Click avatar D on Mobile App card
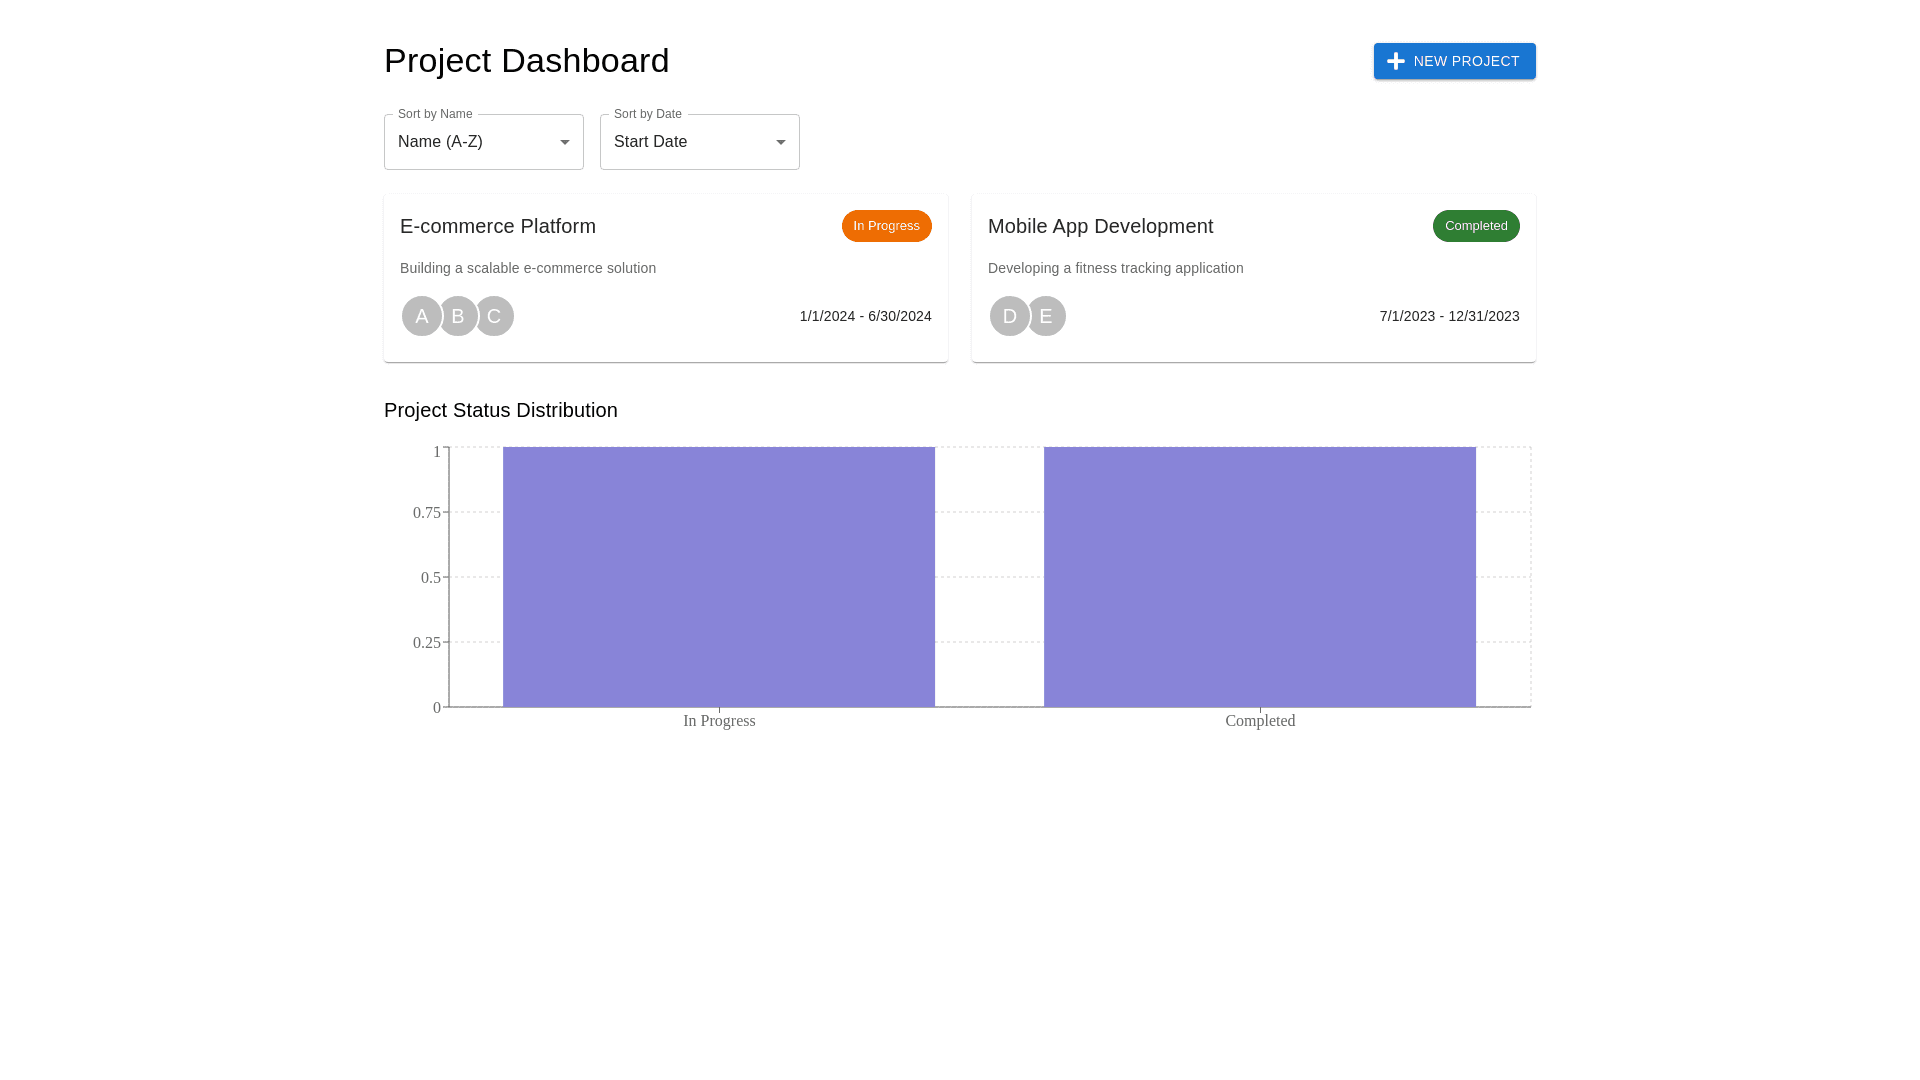Screen dimensions: 1920x1080 (x=1008, y=316)
